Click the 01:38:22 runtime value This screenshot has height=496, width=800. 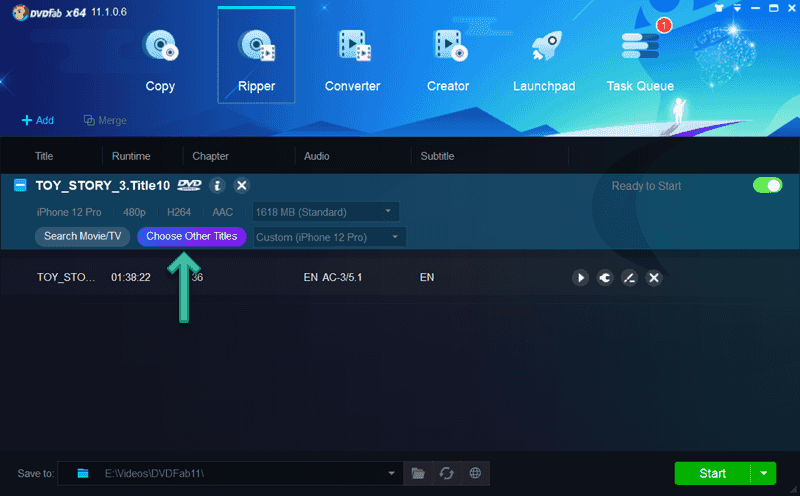[131, 278]
